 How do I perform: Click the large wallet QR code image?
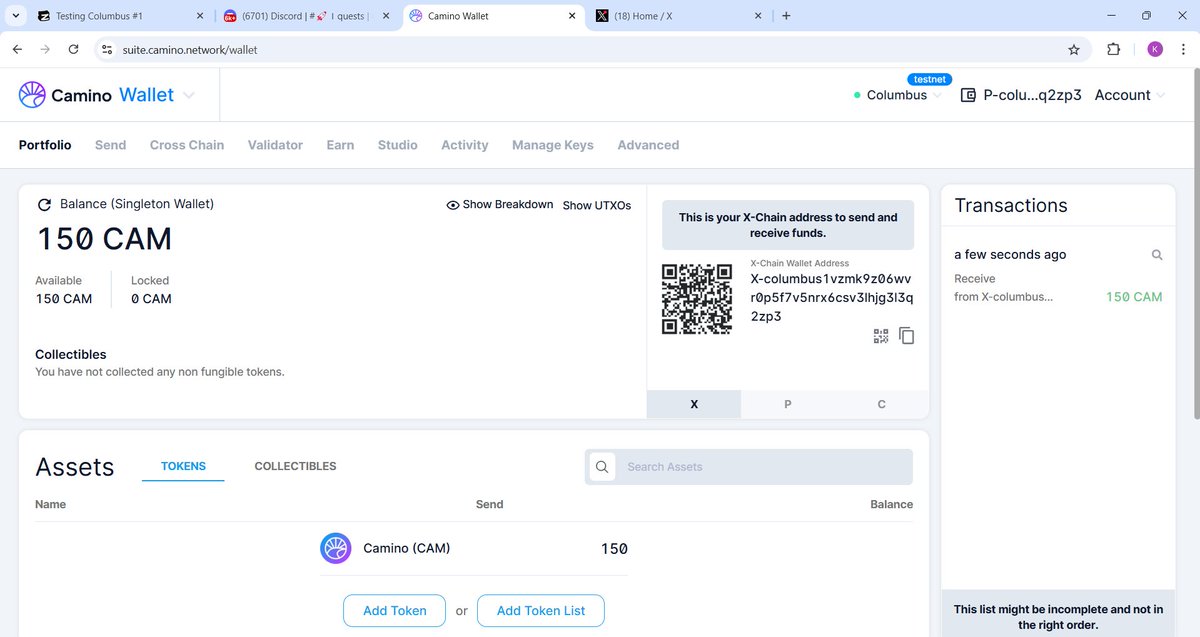(697, 298)
